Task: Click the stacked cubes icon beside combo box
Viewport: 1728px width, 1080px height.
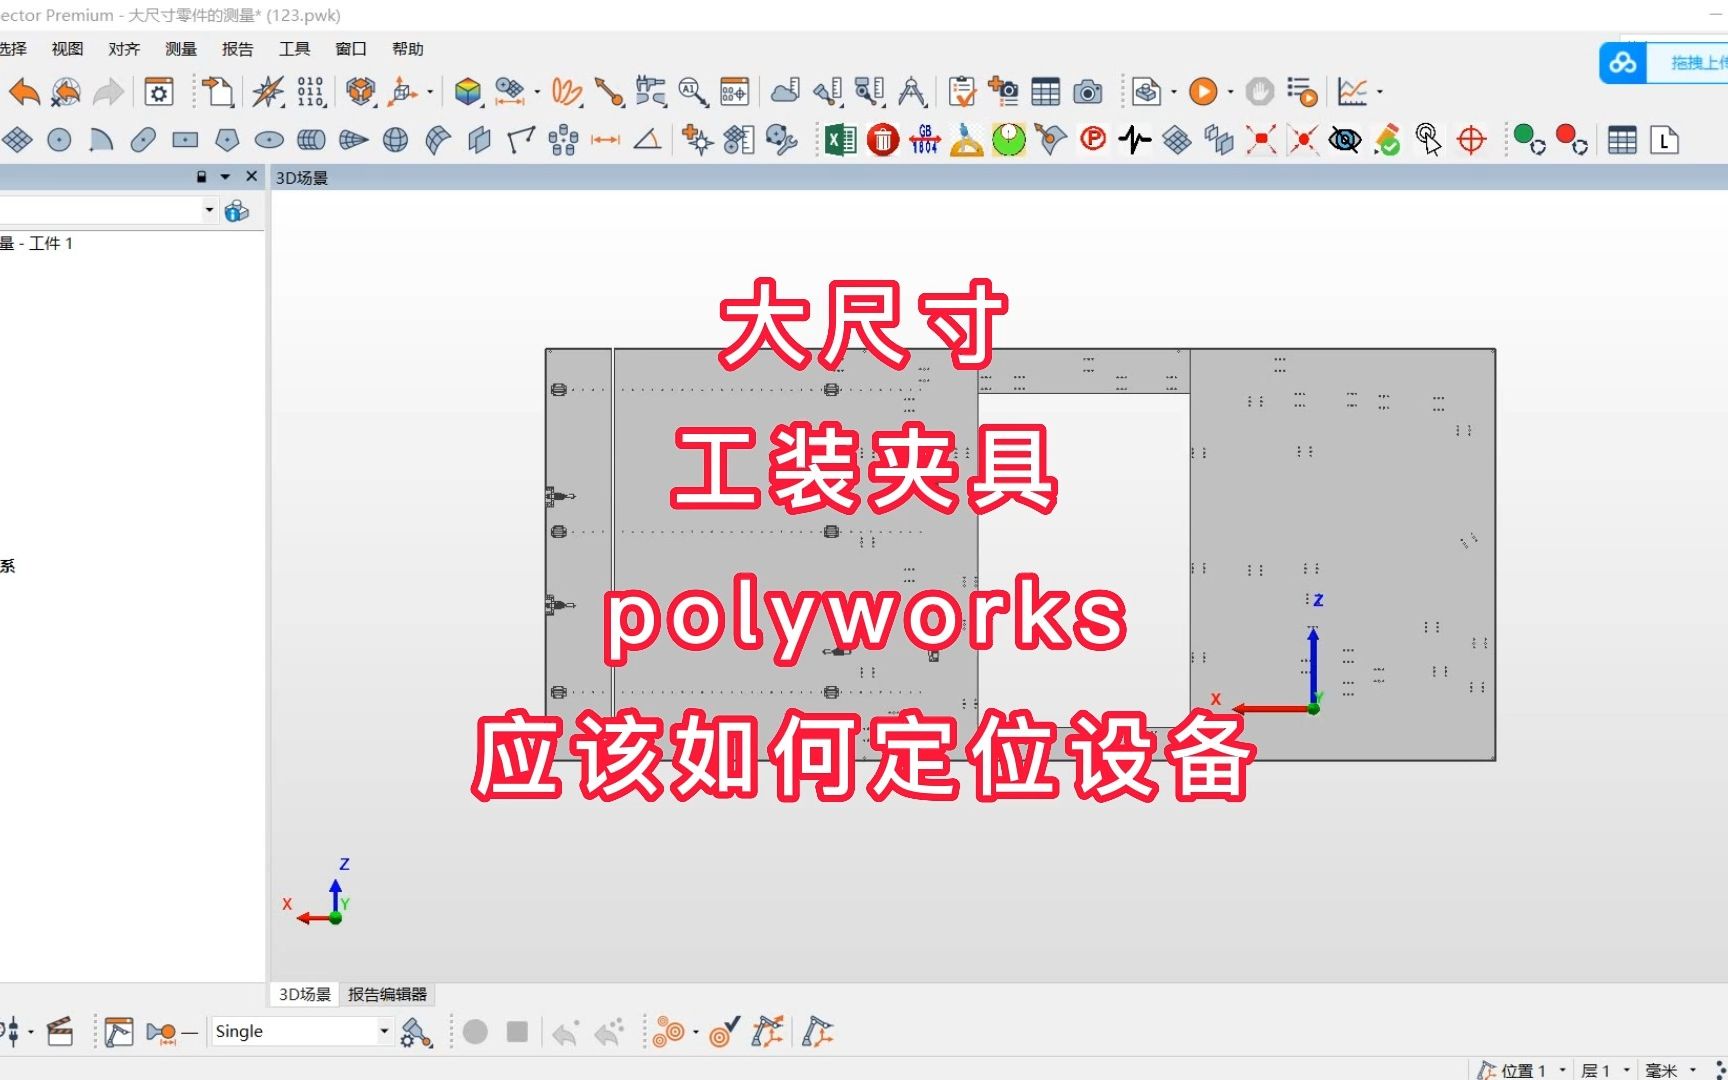Action: (237, 211)
